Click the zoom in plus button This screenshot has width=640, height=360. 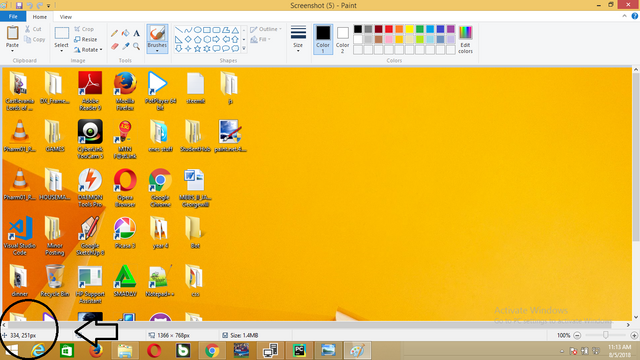[x=634, y=335]
